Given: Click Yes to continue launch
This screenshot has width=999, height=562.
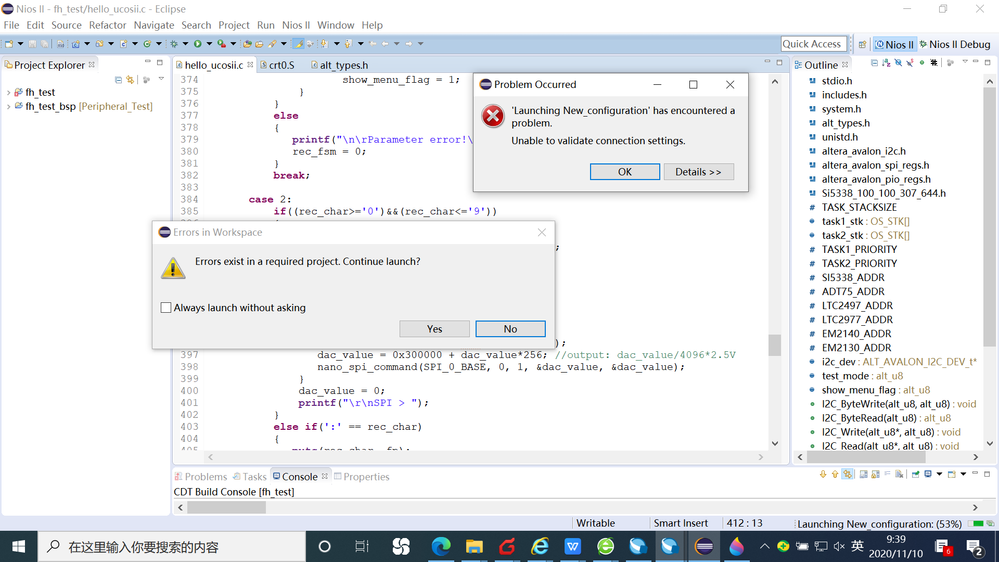Looking at the screenshot, I should coord(434,329).
